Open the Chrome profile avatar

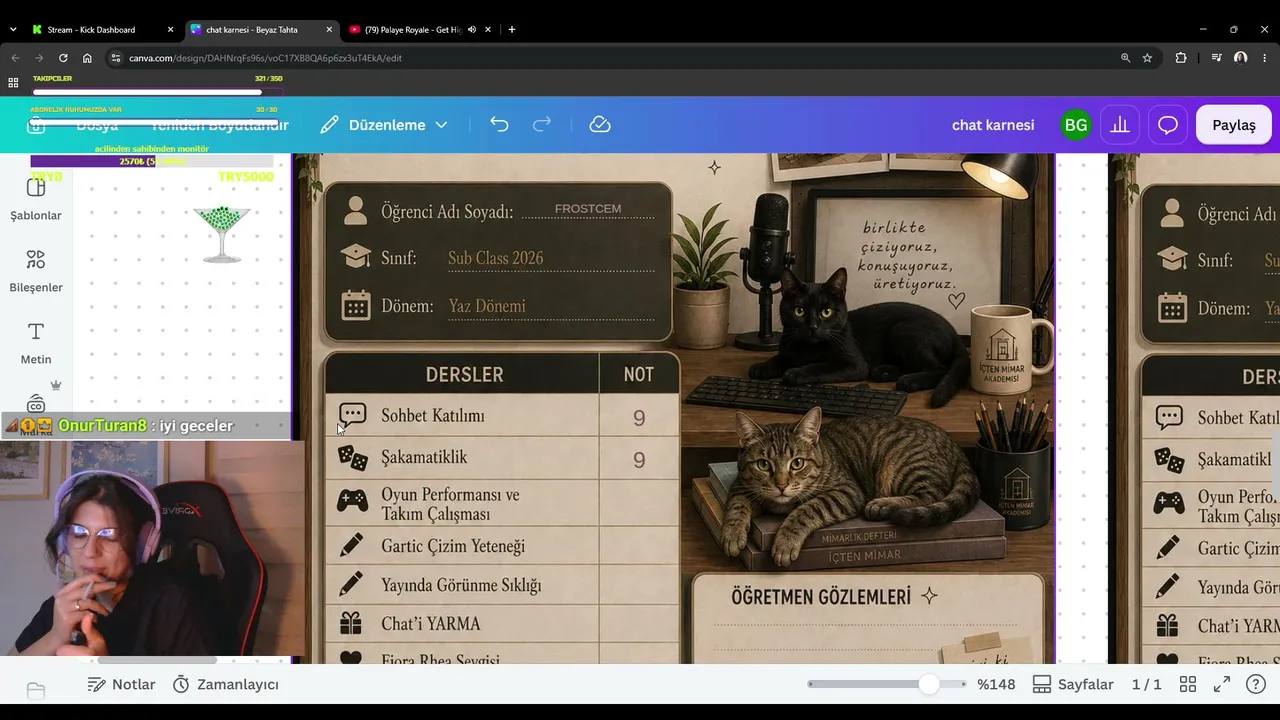coord(1241,58)
